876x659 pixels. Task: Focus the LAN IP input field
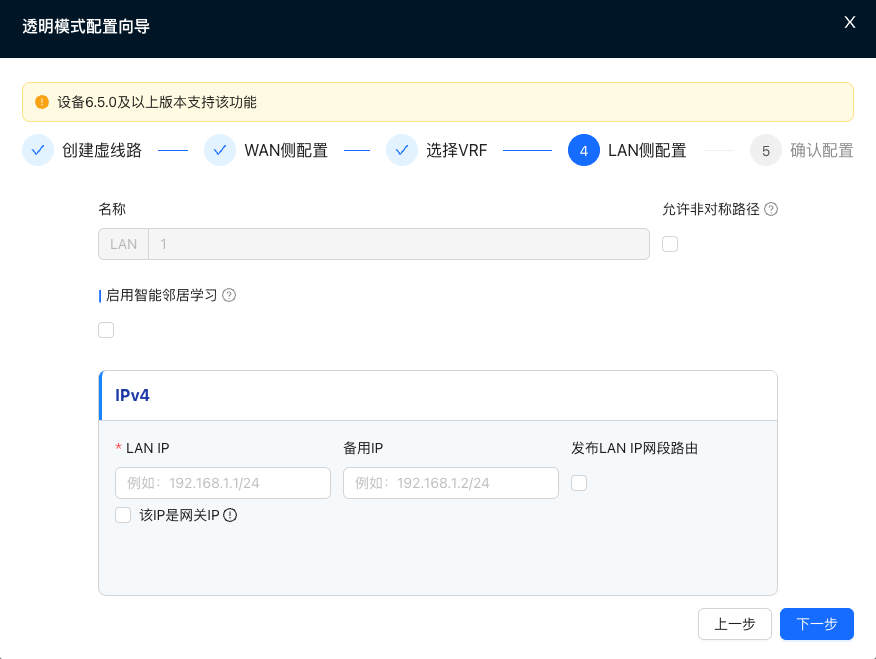coord(223,483)
